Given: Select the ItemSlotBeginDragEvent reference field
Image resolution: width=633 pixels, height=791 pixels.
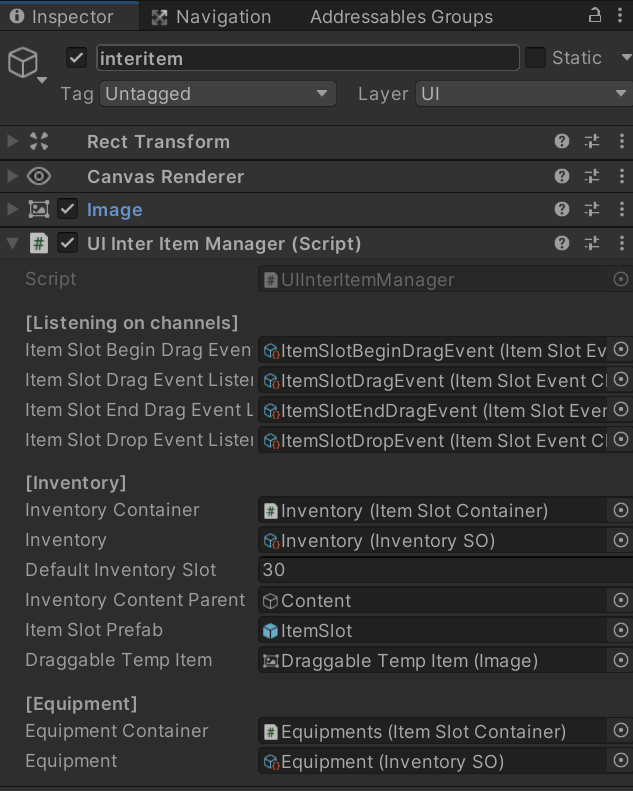Looking at the screenshot, I should coord(434,351).
